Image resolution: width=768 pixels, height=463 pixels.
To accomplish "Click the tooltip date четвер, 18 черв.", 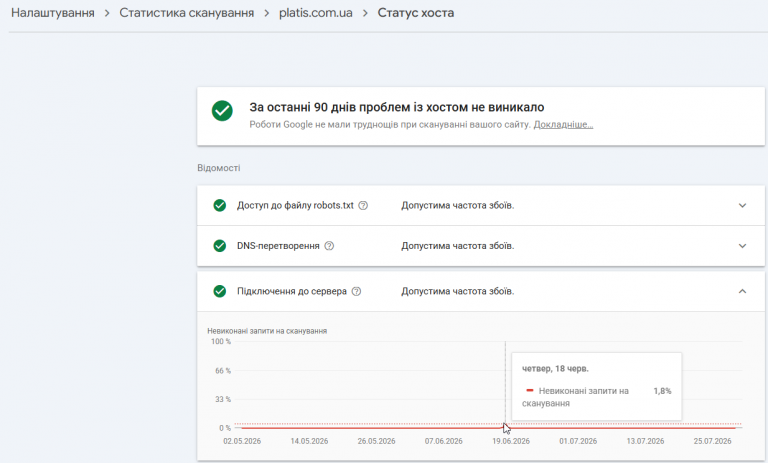I will coord(555,368).
